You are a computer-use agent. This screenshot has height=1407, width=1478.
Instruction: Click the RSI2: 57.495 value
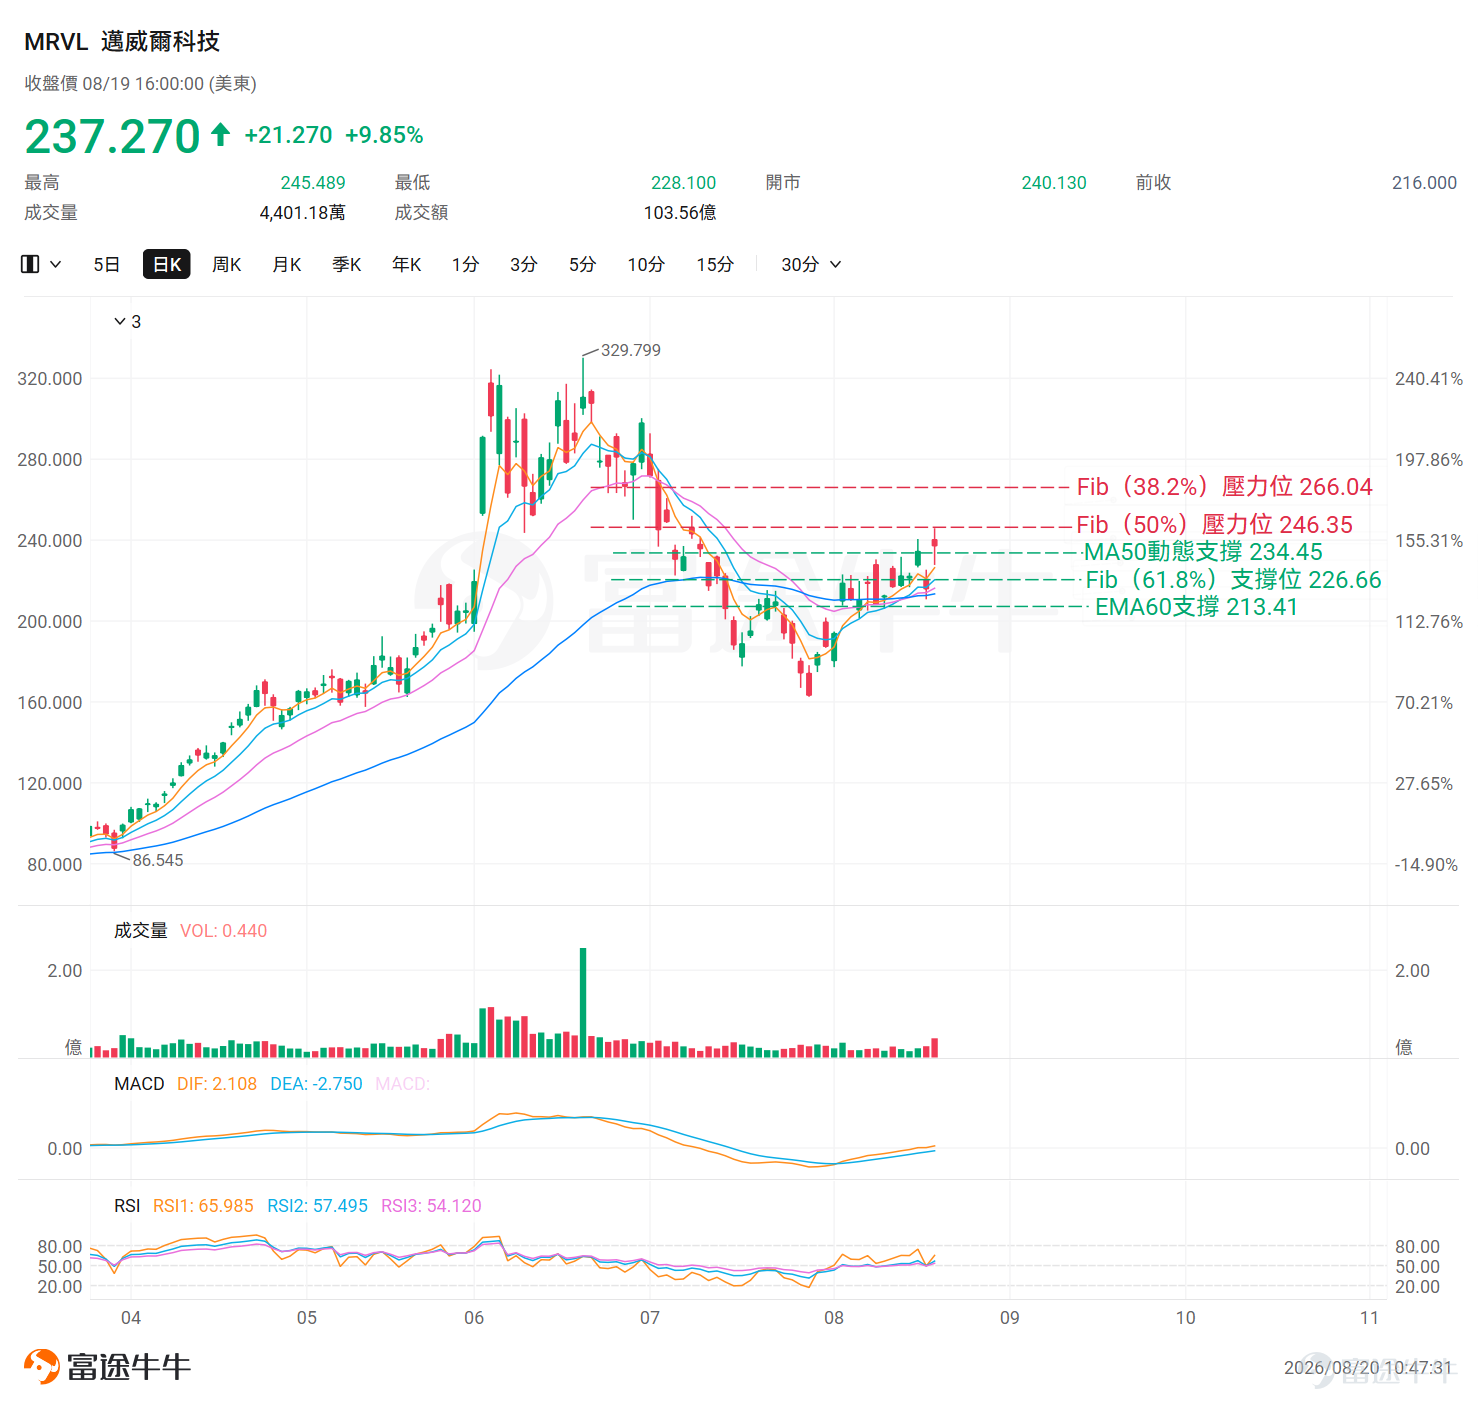point(317,1206)
